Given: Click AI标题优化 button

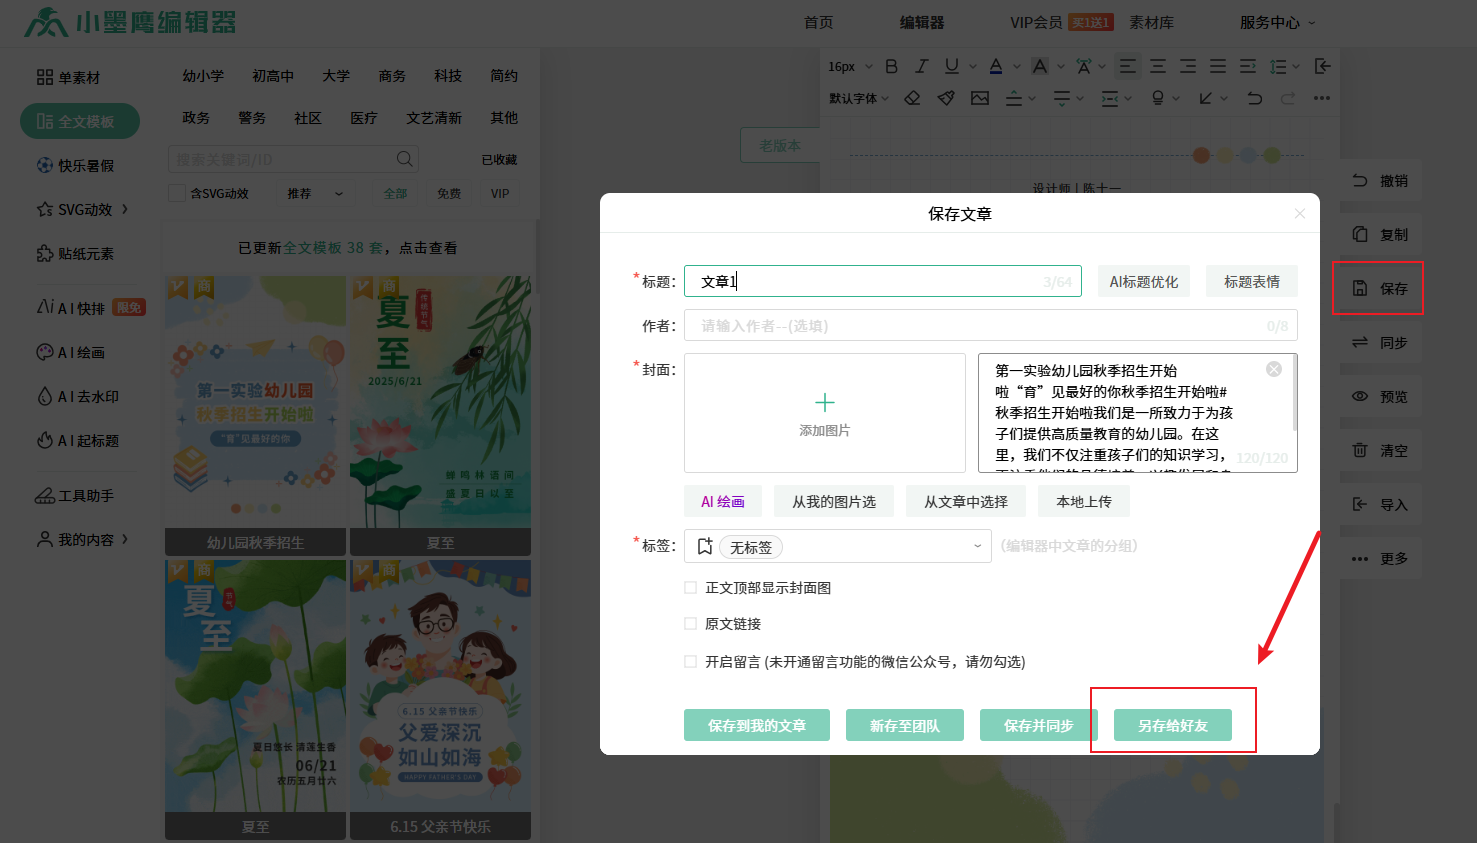Looking at the screenshot, I should coord(1144,281).
